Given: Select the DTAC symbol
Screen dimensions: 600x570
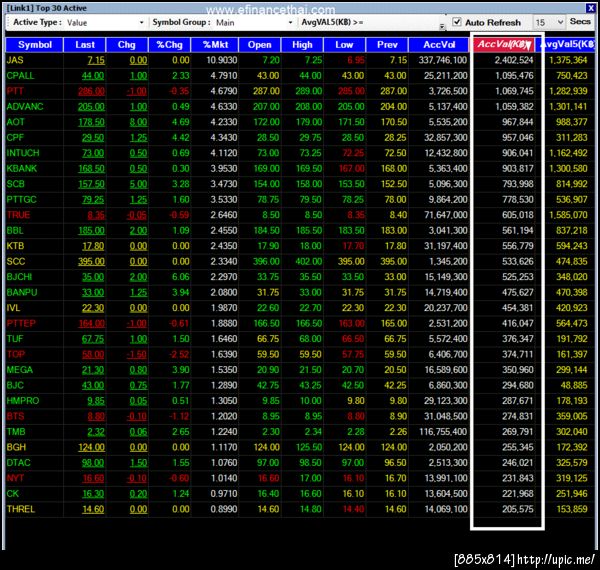Looking at the screenshot, I should click(x=18, y=463).
